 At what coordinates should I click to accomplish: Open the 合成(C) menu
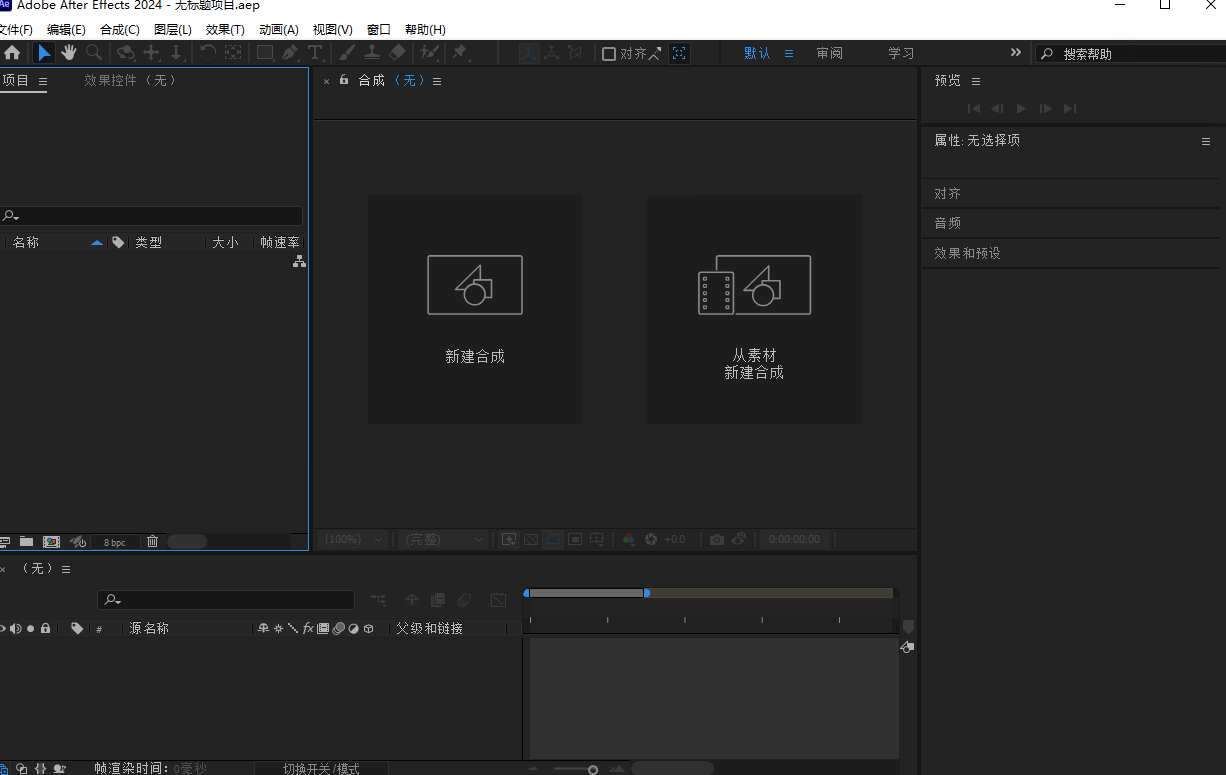[x=120, y=30]
